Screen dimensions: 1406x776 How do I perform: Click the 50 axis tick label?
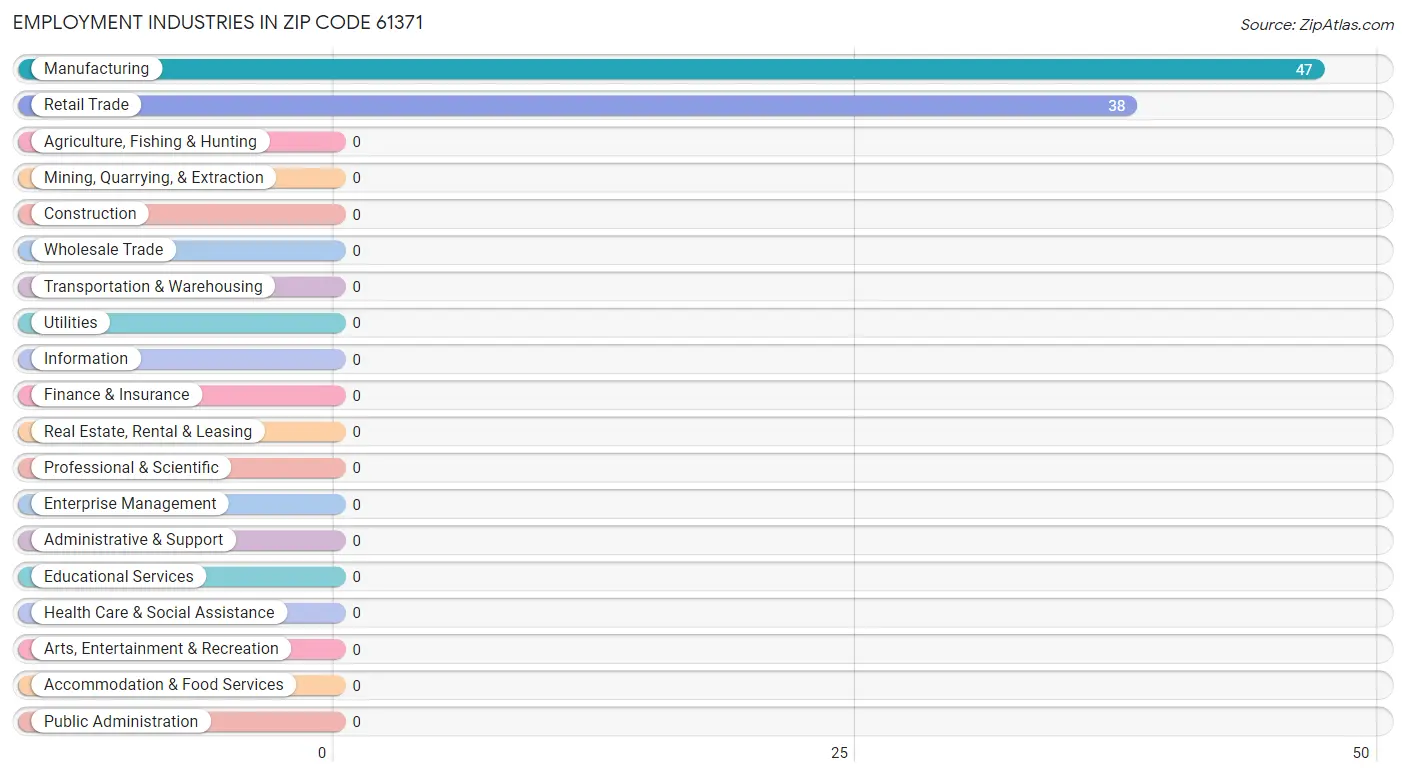[1361, 753]
